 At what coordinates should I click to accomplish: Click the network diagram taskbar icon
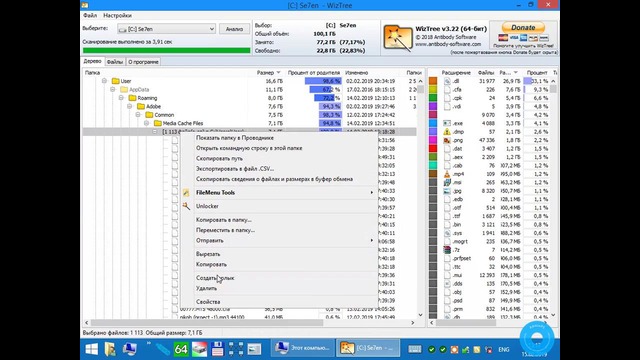pyautogui.click(x=236, y=349)
